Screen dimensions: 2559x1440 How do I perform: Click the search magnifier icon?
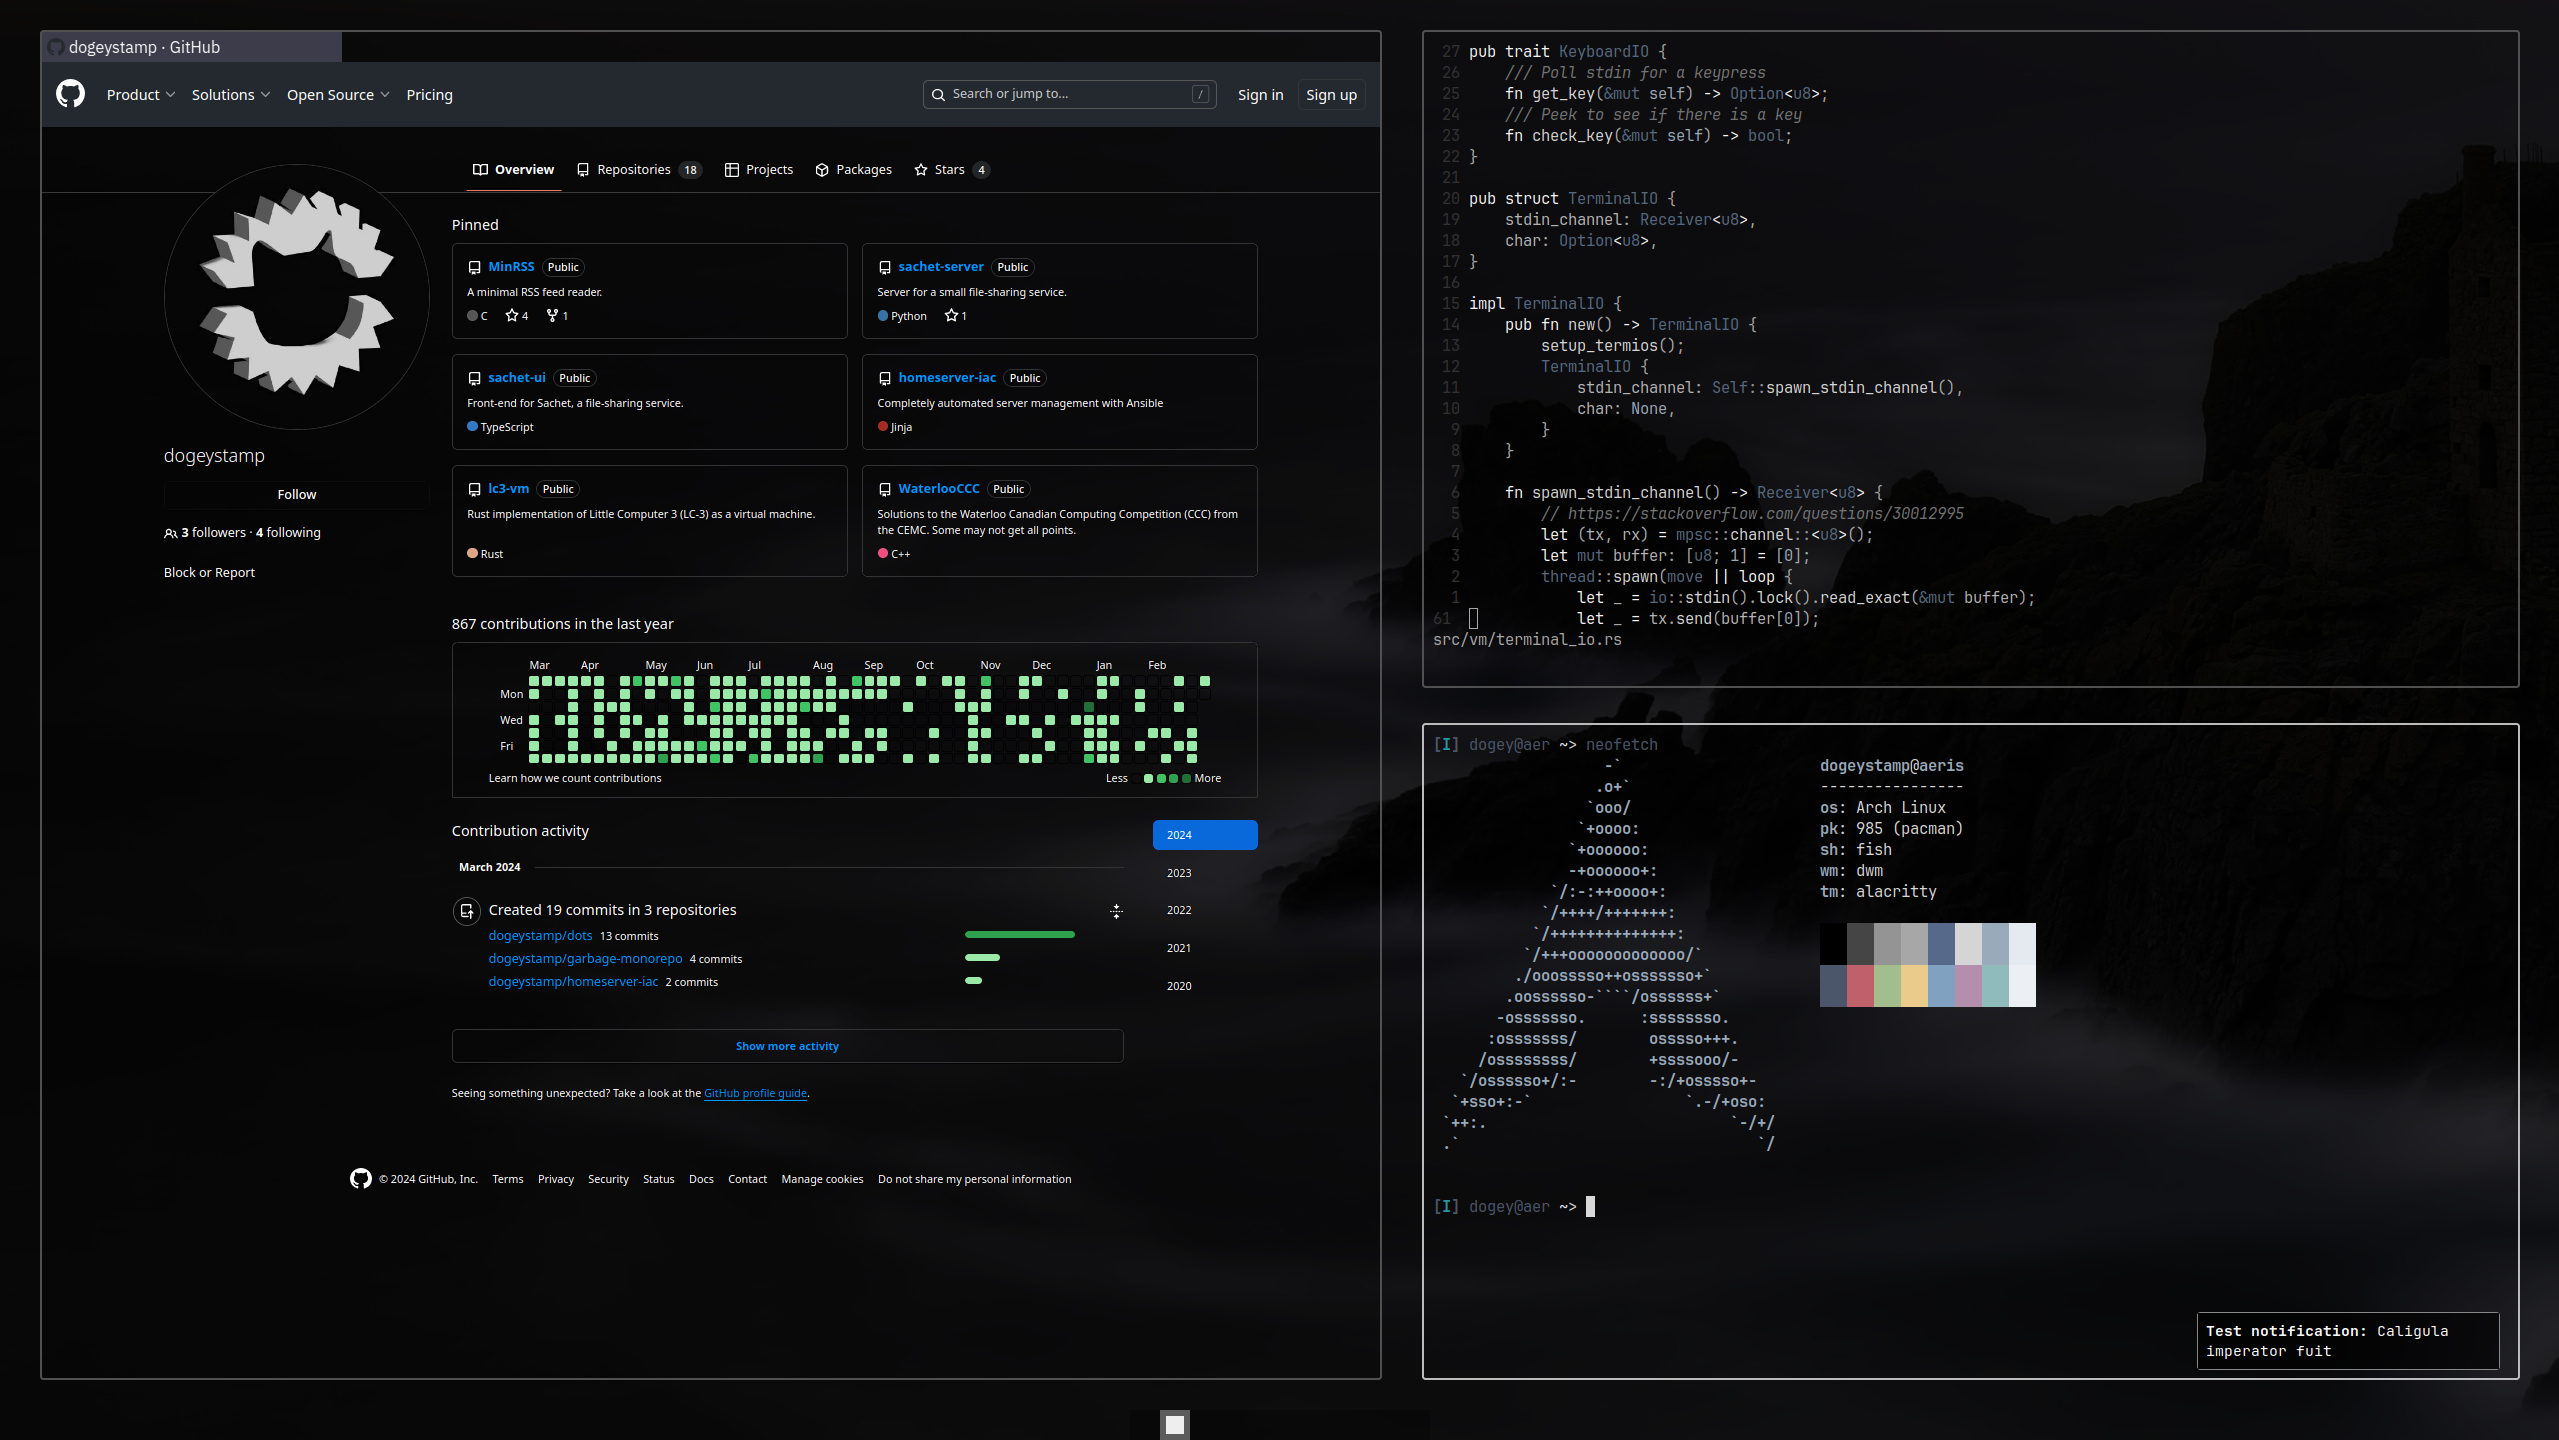[x=938, y=95]
